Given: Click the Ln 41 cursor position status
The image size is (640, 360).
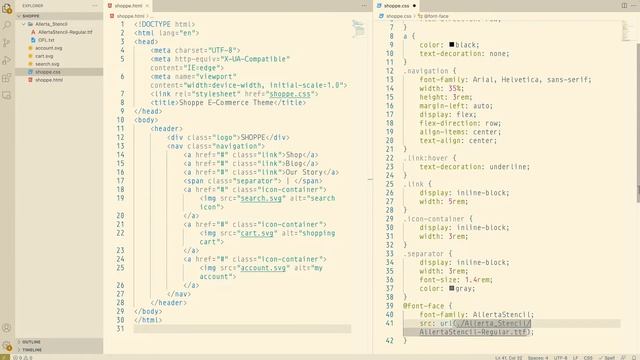Looking at the screenshot, I should point(509,358).
